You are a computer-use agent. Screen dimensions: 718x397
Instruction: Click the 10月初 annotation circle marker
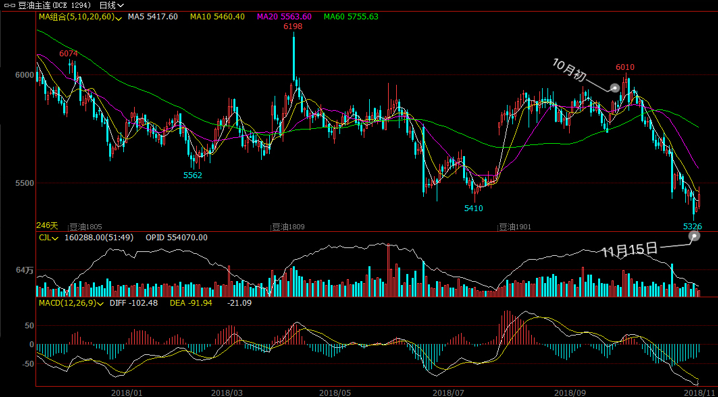(615, 87)
